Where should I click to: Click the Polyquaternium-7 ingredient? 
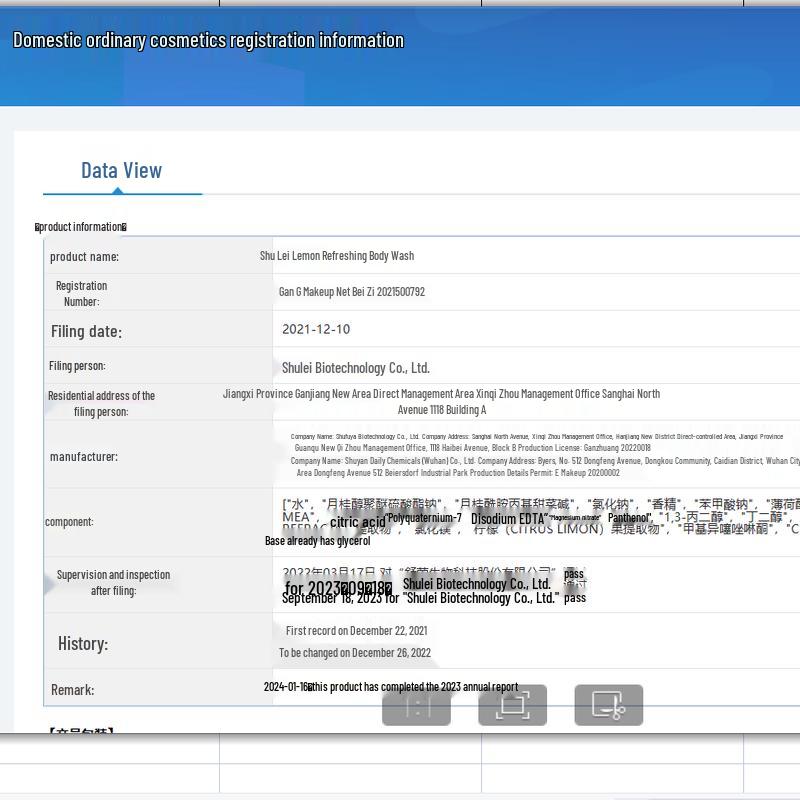pyautogui.click(x=425, y=518)
